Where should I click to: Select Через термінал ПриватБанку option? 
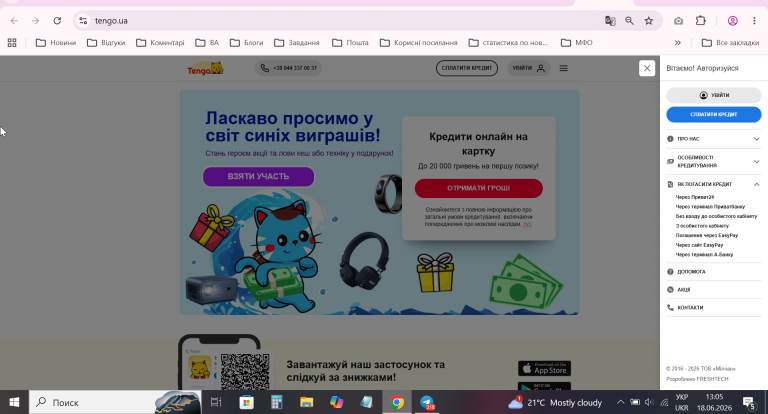click(710, 207)
